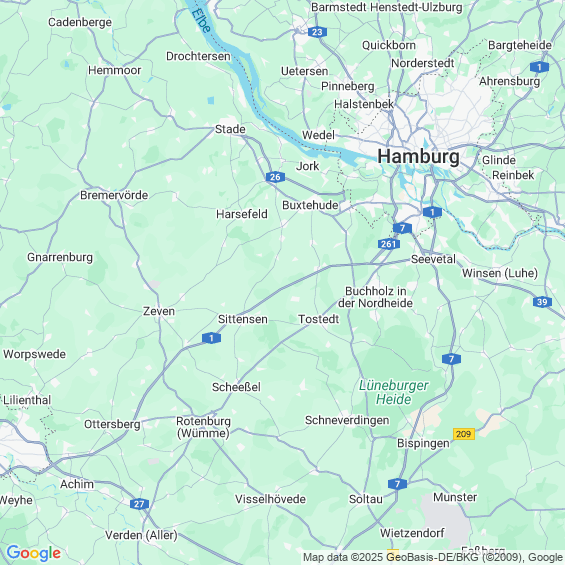Select the Buxtehude town label
This screenshot has height=565, width=565.
click(310, 205)
